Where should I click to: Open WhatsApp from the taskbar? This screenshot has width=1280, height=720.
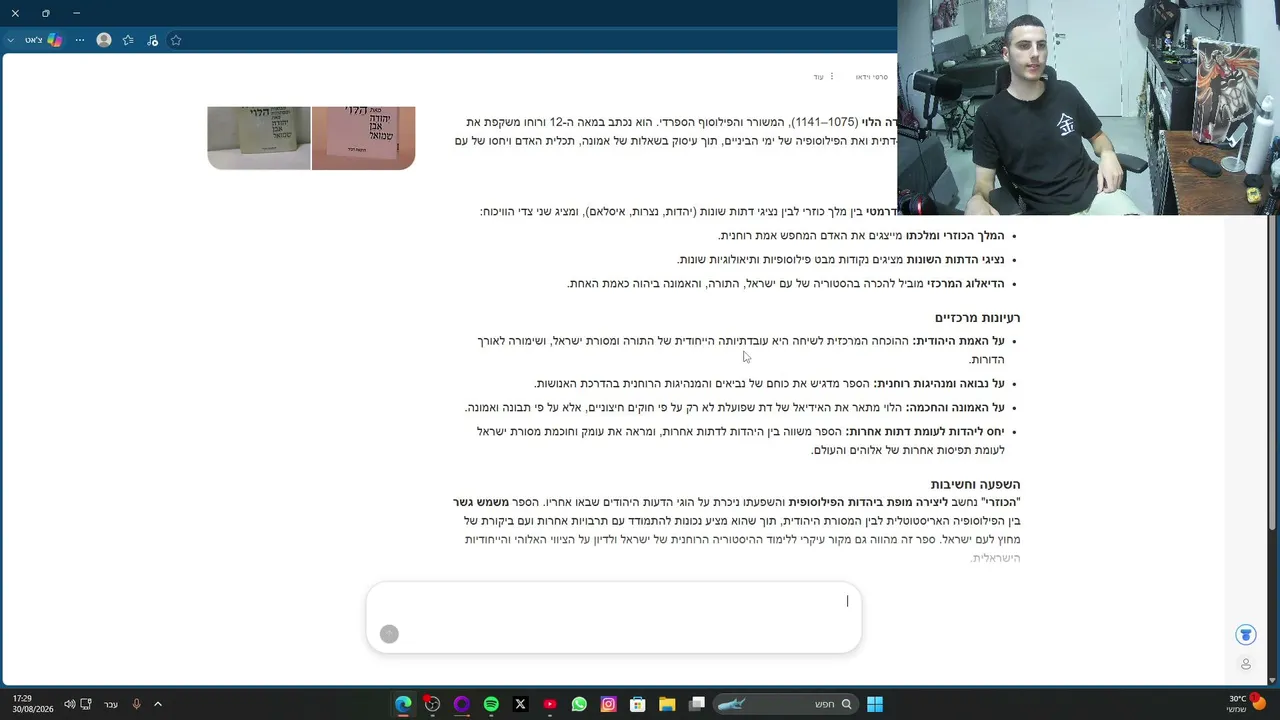(579, 704)
